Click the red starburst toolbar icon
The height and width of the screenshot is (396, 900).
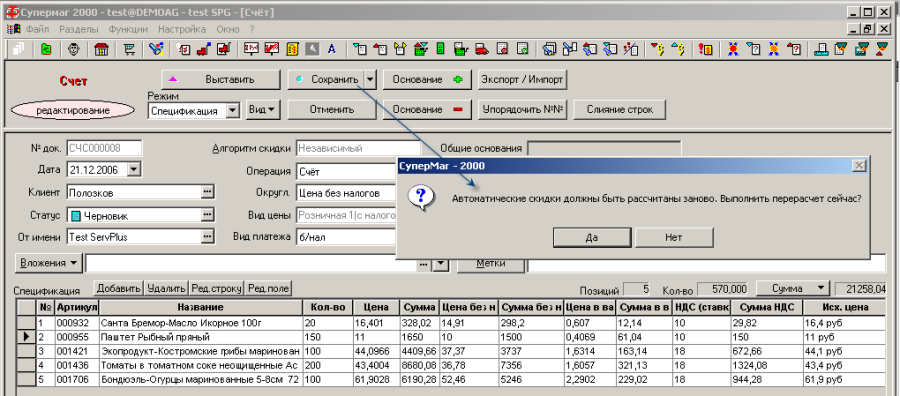coord(733,49)
